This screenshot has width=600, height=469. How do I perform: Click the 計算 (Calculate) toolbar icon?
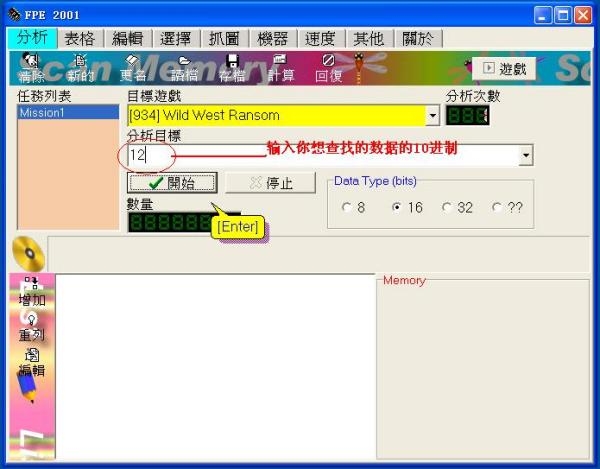281,68
